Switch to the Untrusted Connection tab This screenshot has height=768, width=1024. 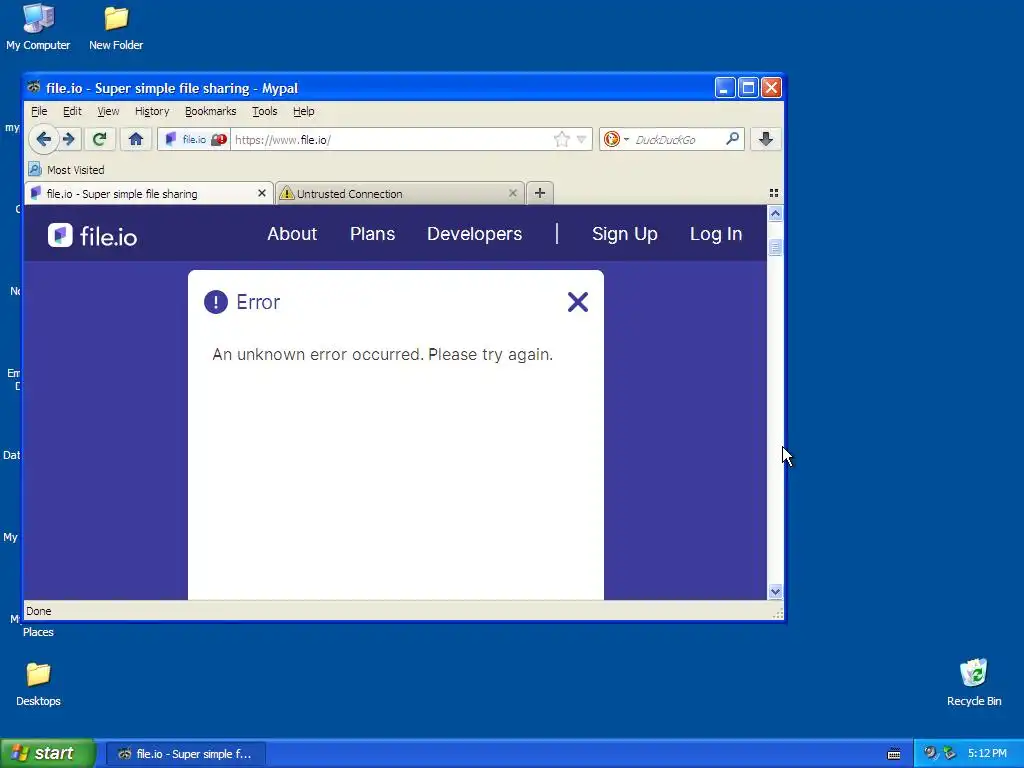[x=400, y=193]
